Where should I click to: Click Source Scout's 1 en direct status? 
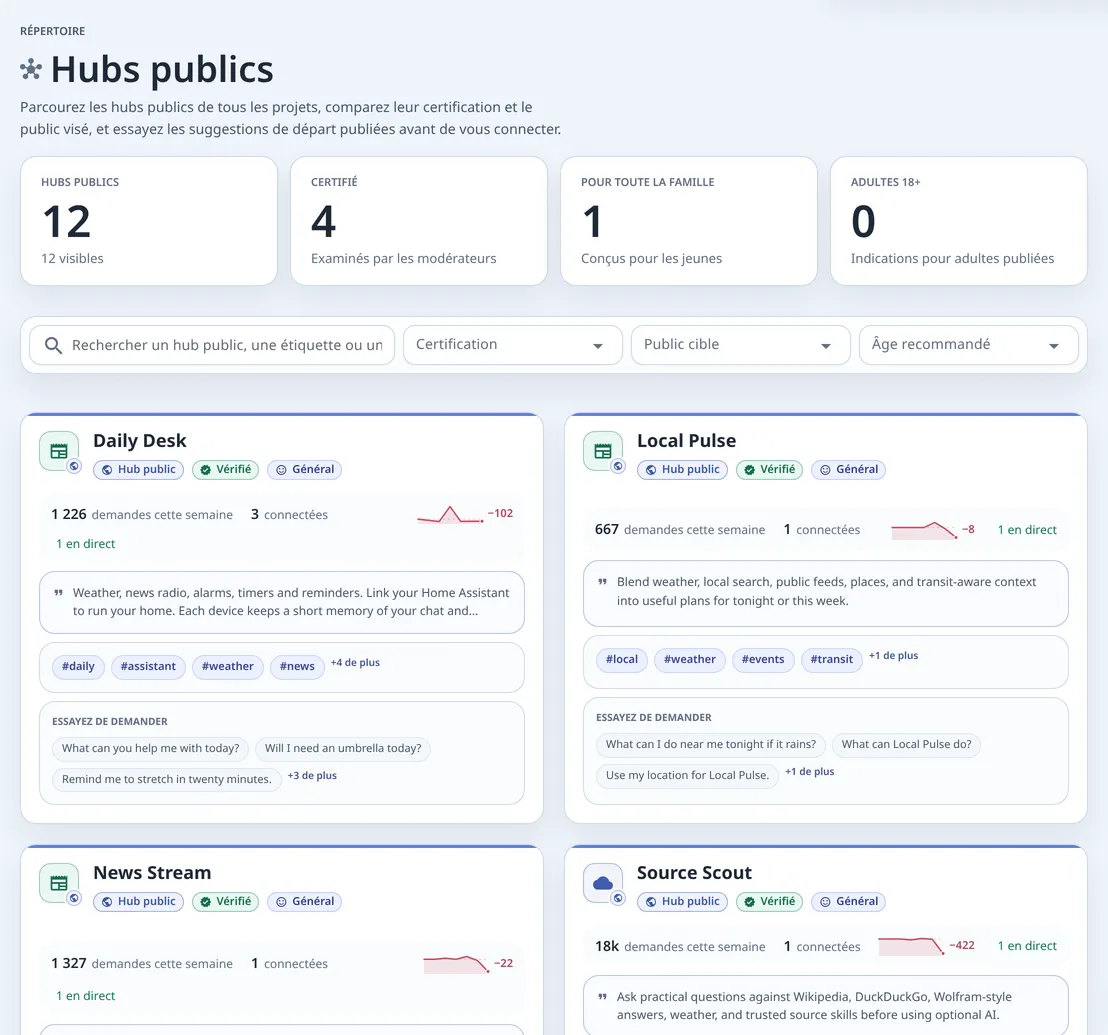tap(1027, 946)
